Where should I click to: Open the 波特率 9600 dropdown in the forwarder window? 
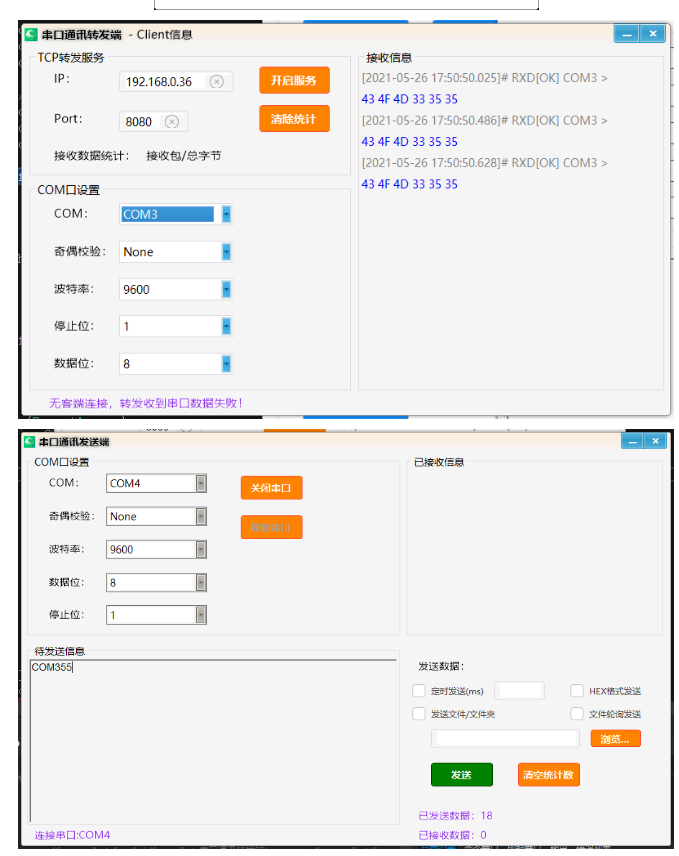pyautogui.click(x=227, y=289)
